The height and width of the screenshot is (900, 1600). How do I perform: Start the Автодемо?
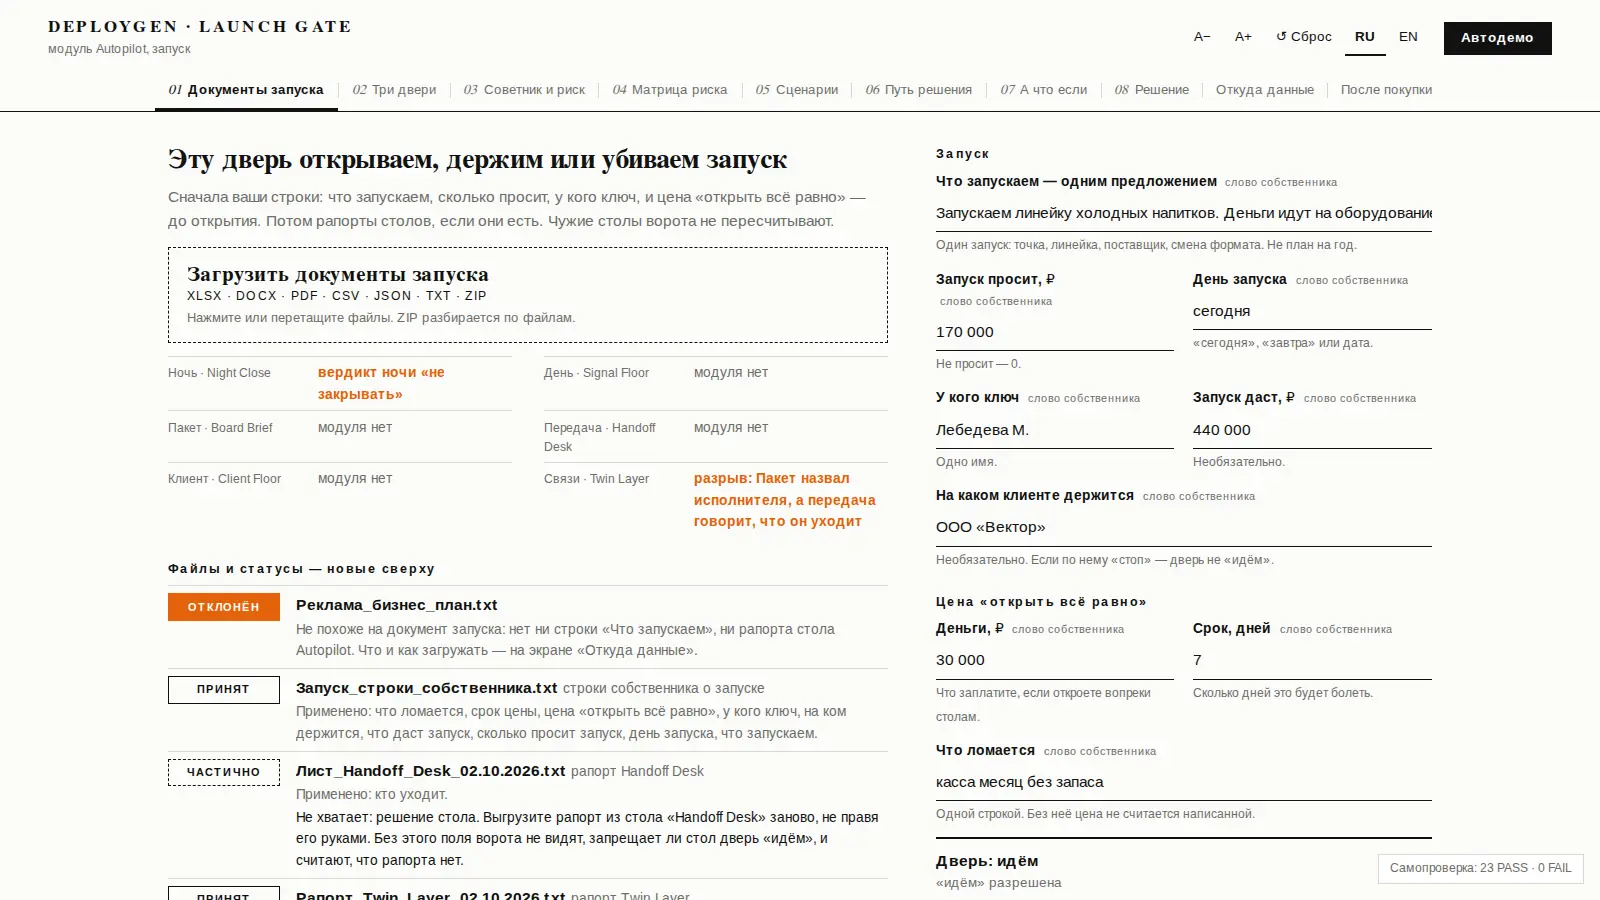[x=1497, y=38]
